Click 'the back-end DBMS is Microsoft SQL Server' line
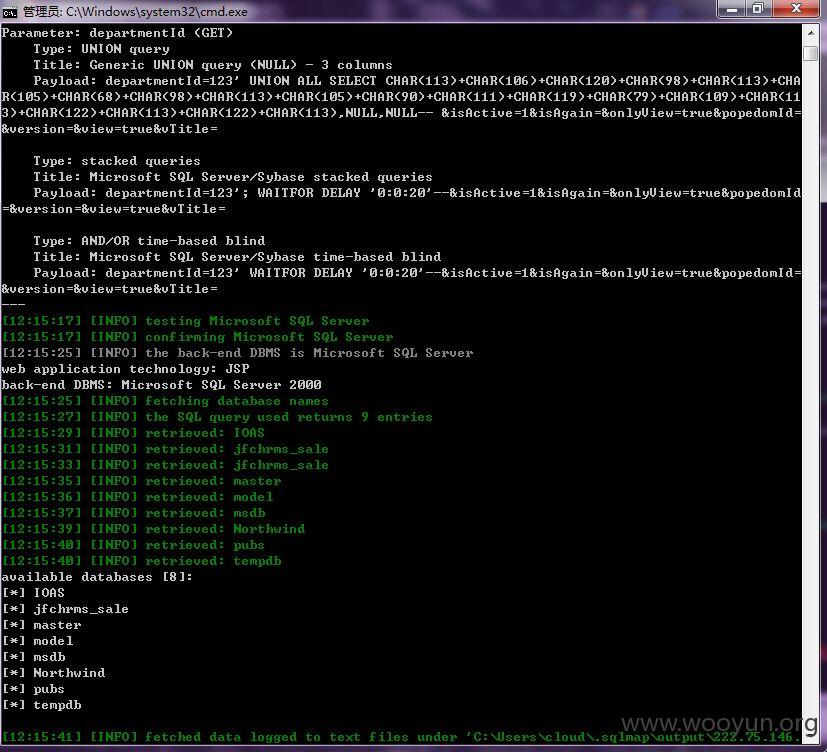The height and width of the screenshot is (752, 827). click(237, 353)
